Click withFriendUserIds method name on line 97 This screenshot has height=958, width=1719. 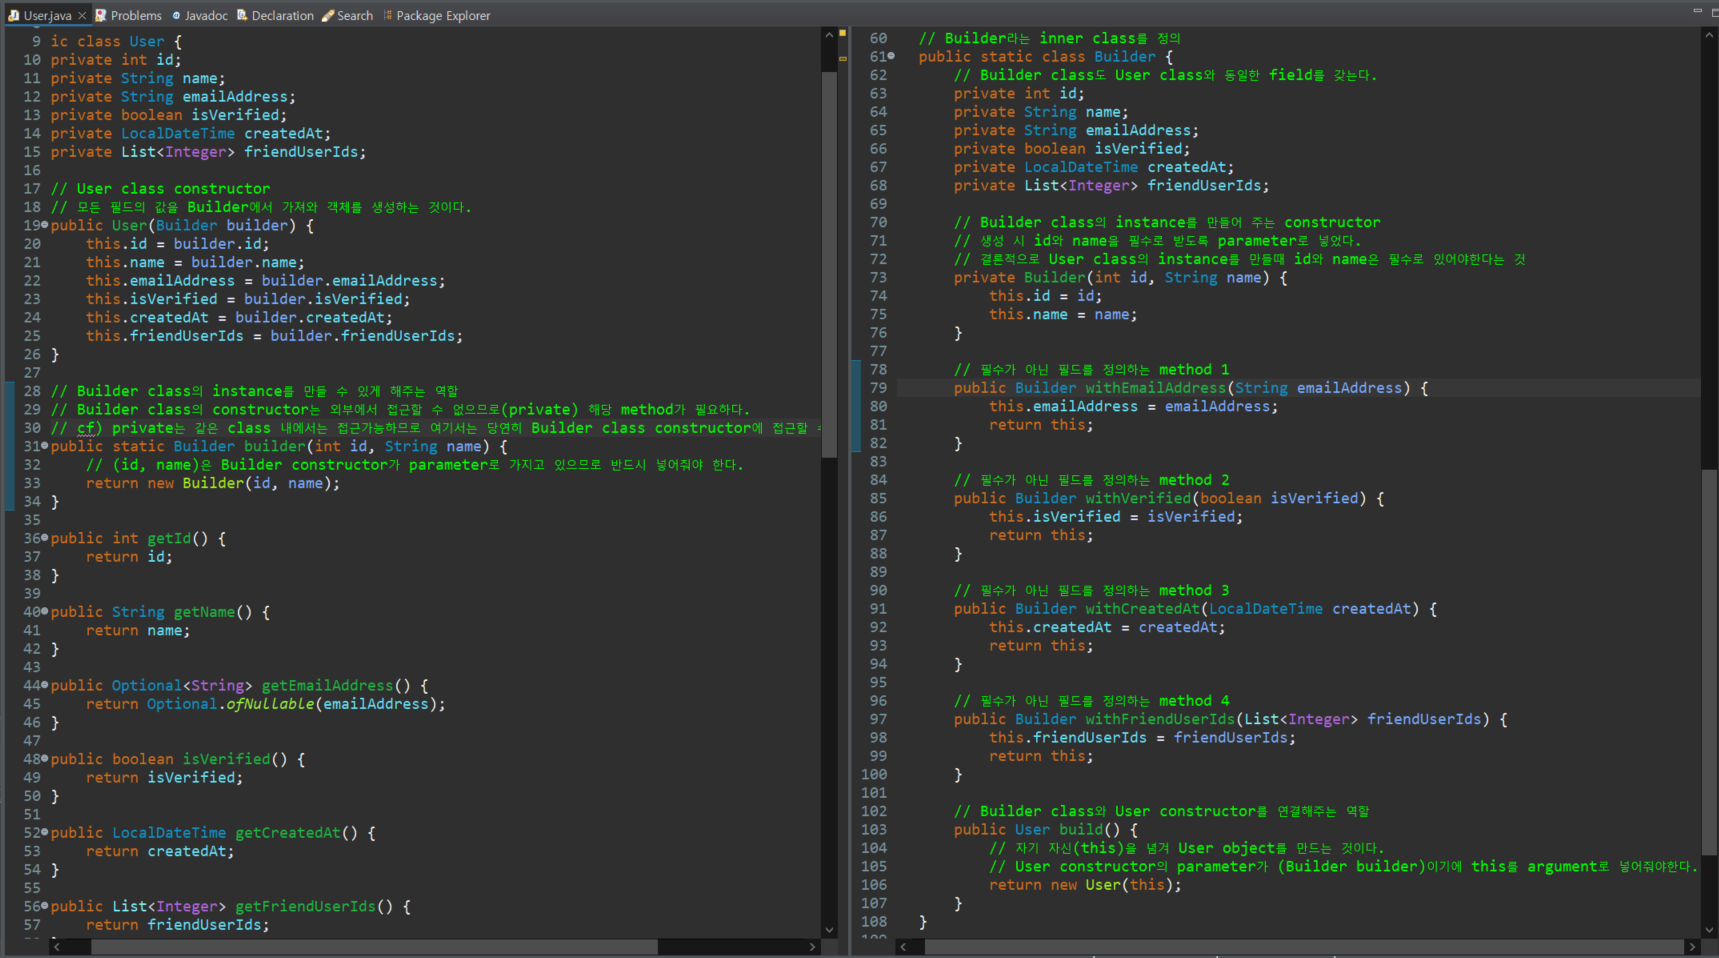click(1160, 719)
